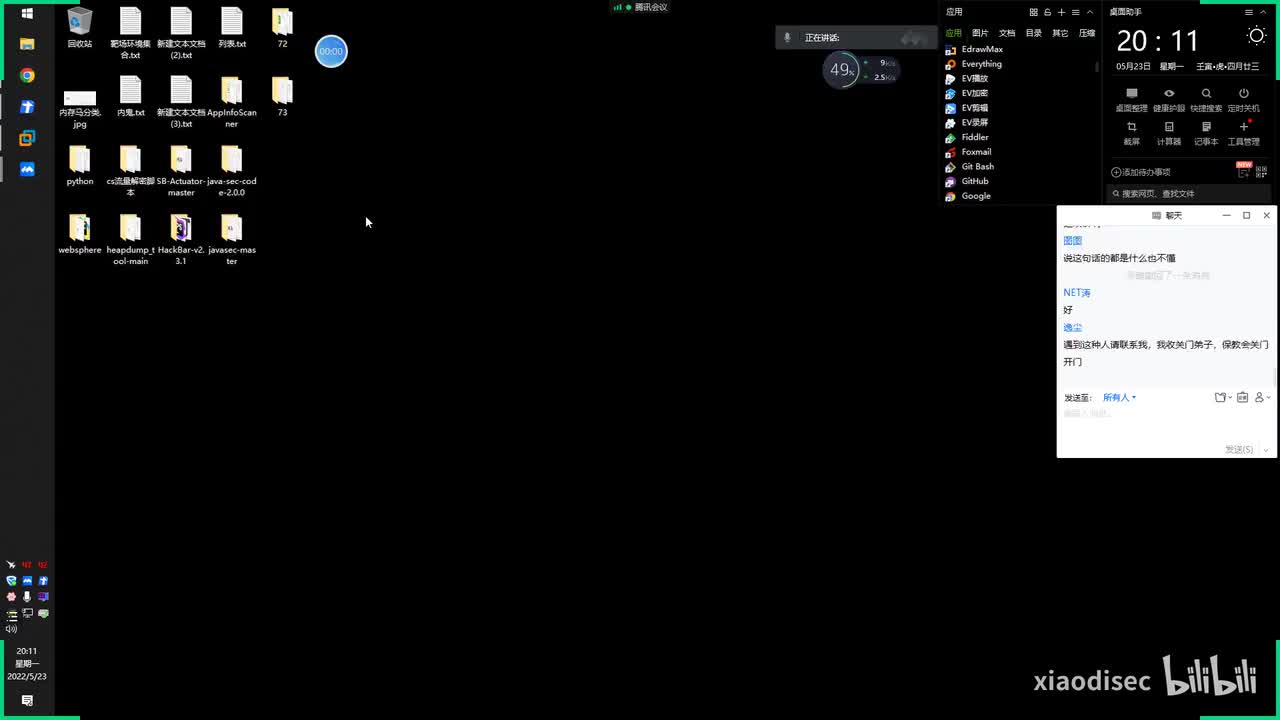Open 新建文本文档 (3).txt on desktop
Image resolution: width=1280 pixels, height=720 pixels.
181,102
